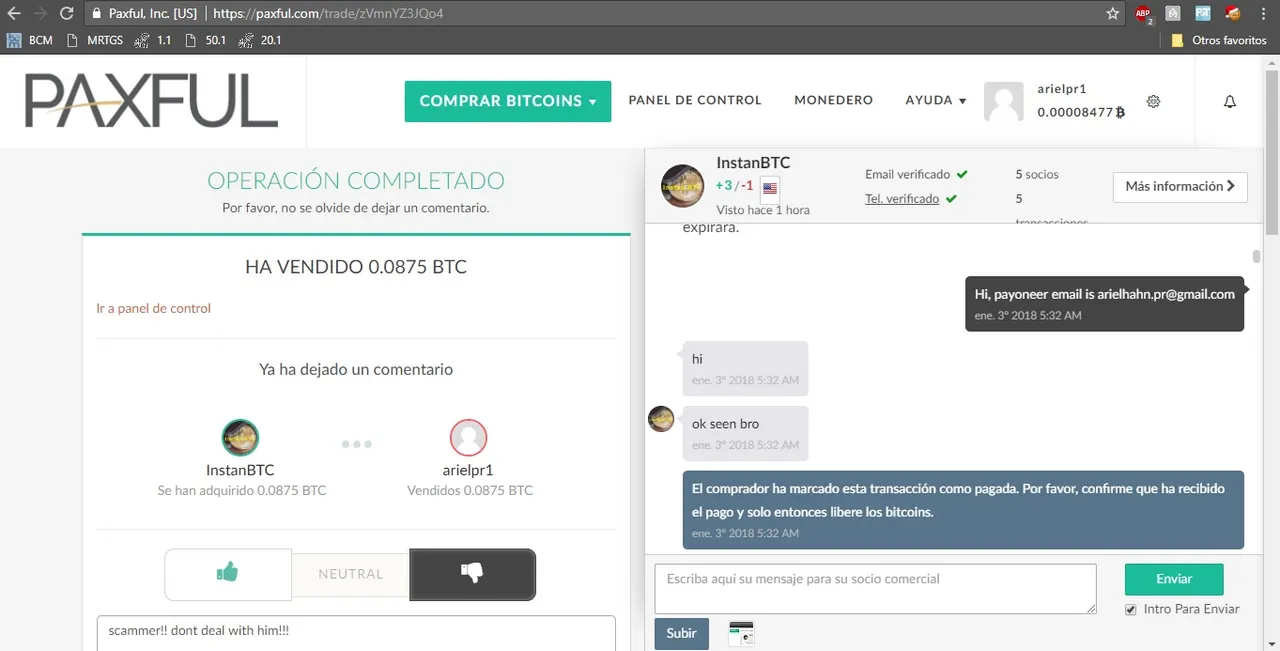The image size is (1280, 651).
Task: Click the 'HA VENDIDO 0.0875 BTC' heading
Action: pos(356,267)
